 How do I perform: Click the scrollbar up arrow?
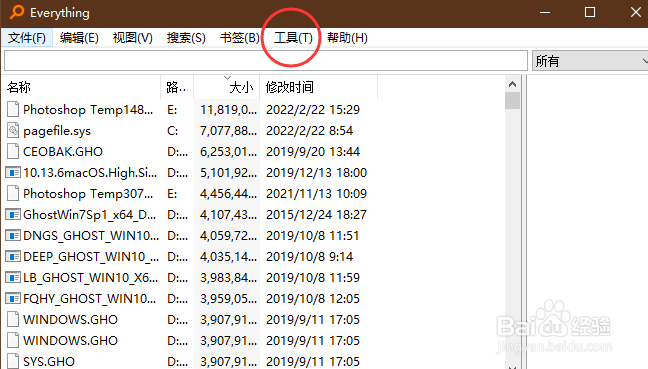tap(512, 84)
